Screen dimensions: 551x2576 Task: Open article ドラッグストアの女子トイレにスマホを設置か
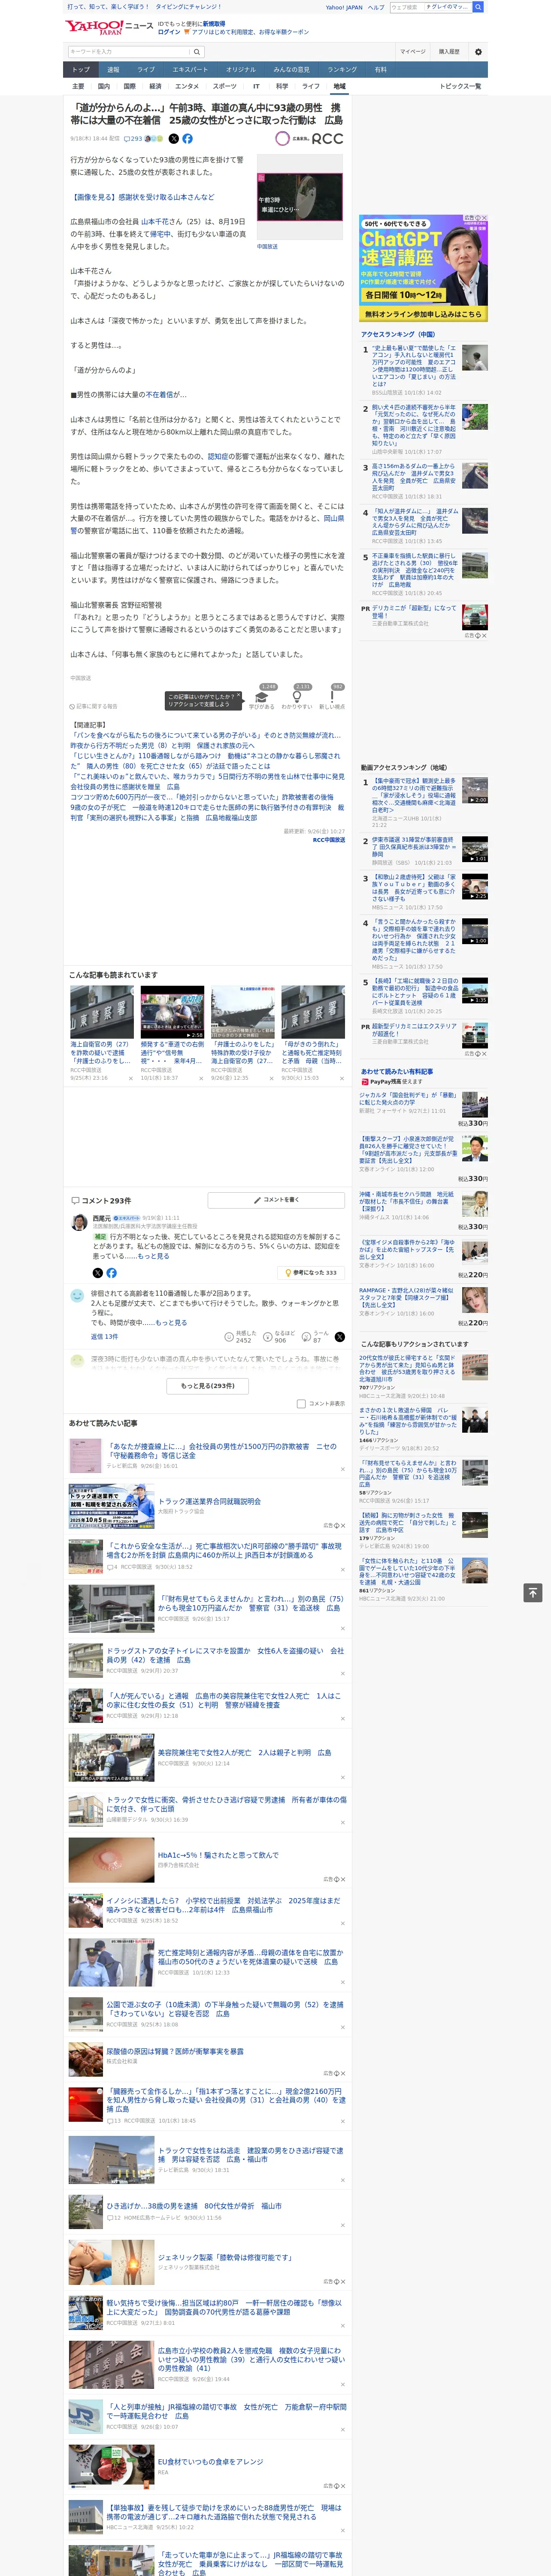click(225, 1655)
